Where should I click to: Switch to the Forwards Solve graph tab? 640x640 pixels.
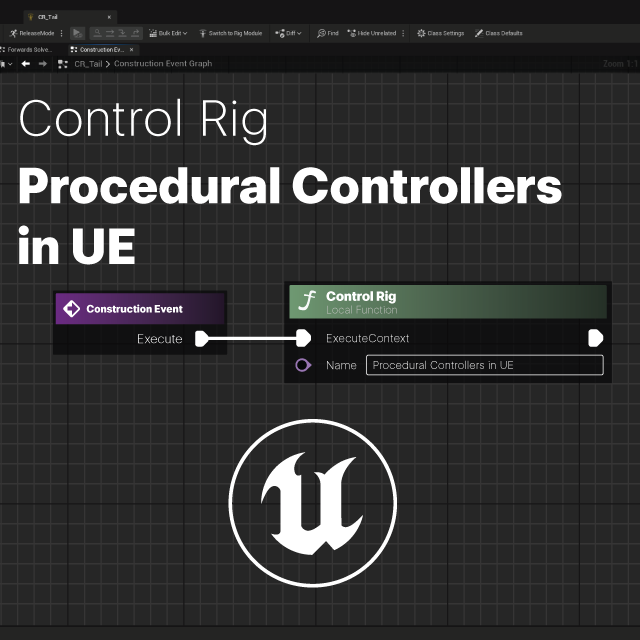tap(26, 49)
